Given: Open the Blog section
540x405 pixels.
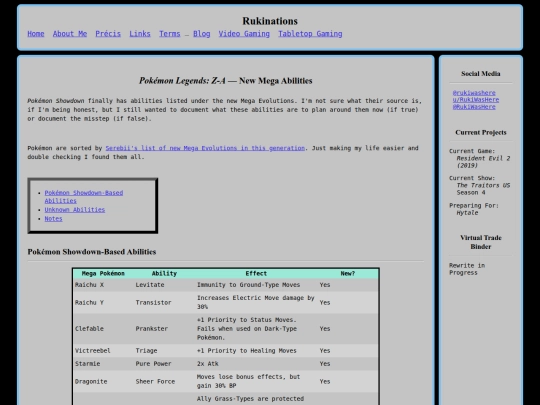Looking at the screenshot, I should pos(202,34).
